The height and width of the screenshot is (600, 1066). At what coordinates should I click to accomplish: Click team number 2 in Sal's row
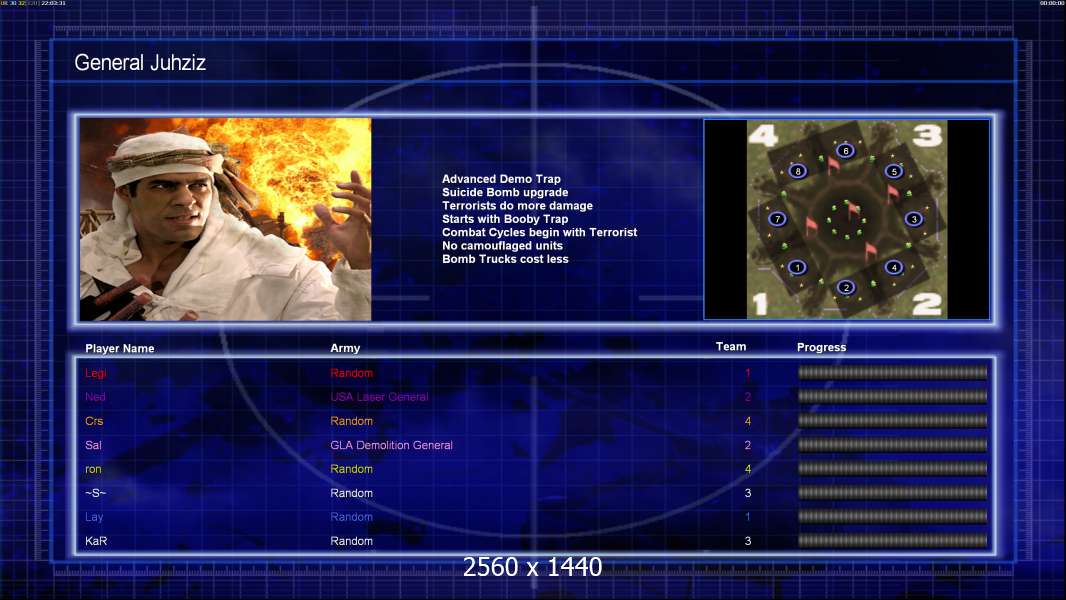pos(748,445)
